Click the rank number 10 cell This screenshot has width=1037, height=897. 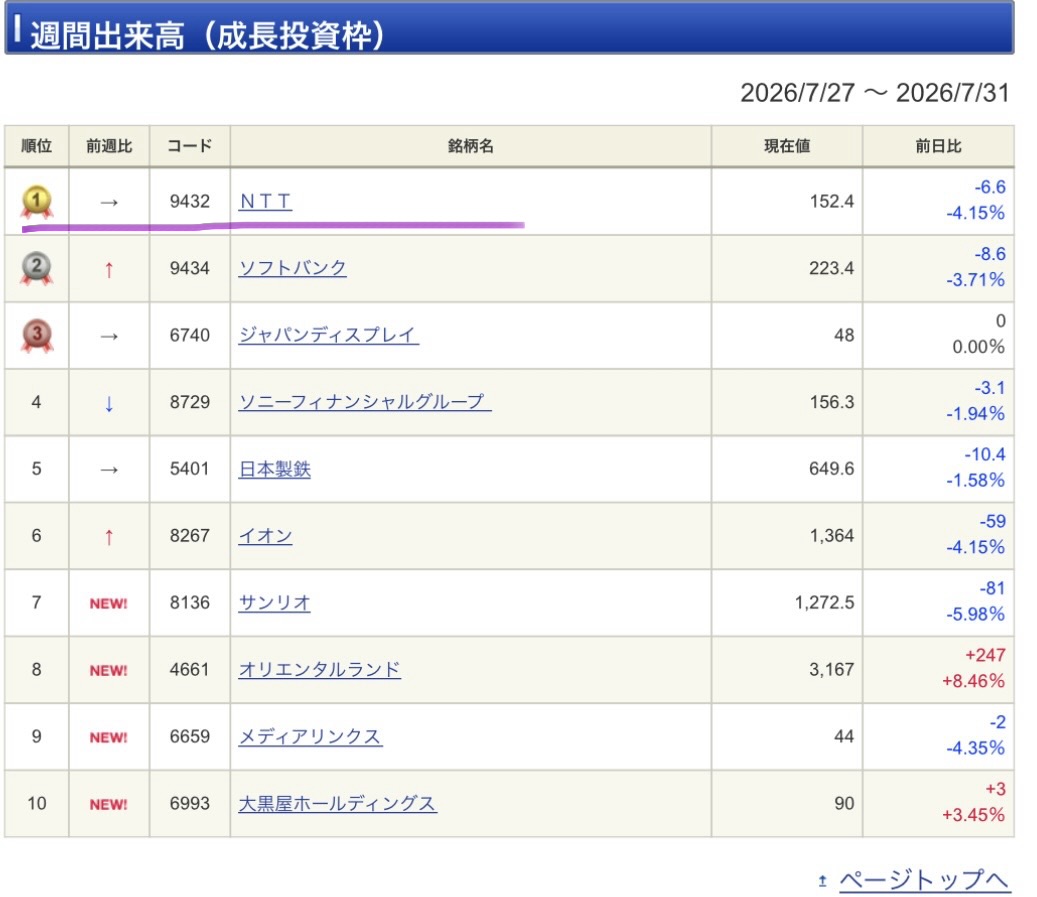point(36,803)
